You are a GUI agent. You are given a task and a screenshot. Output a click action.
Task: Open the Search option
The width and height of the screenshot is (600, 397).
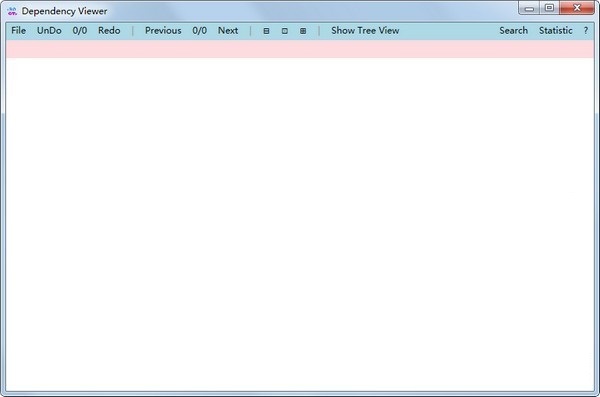tap(514, 31)
